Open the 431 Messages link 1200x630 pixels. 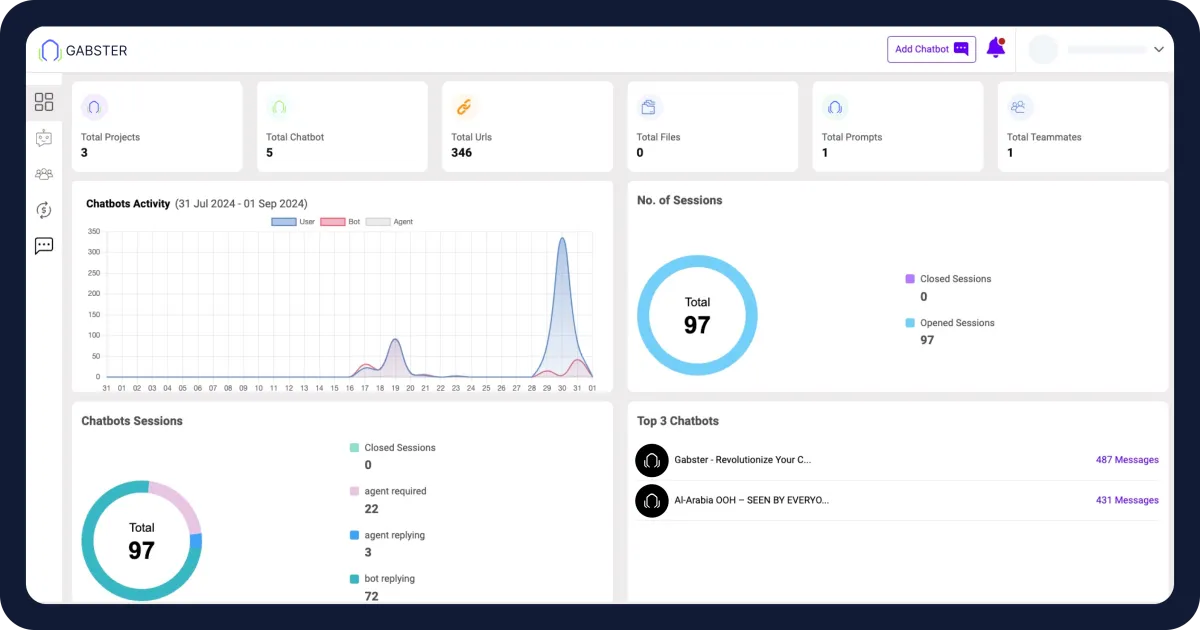(x=1127, y=500)
